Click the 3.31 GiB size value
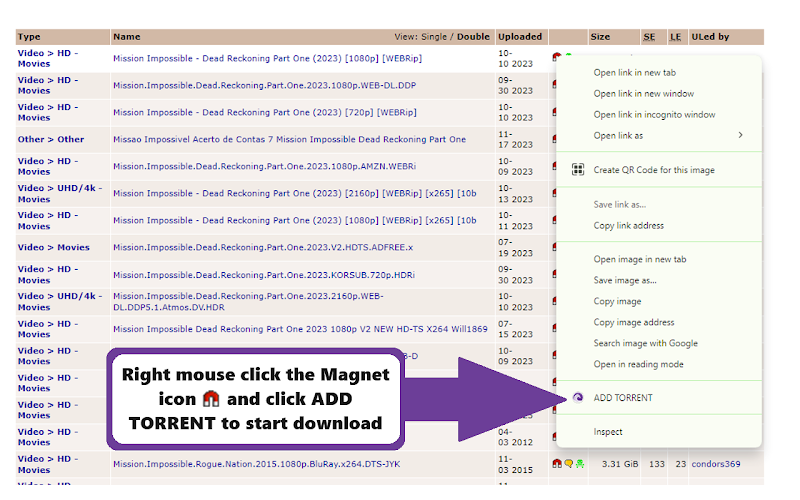The height and width of the screenshot is (500, 800). click(x=619, y=464)
